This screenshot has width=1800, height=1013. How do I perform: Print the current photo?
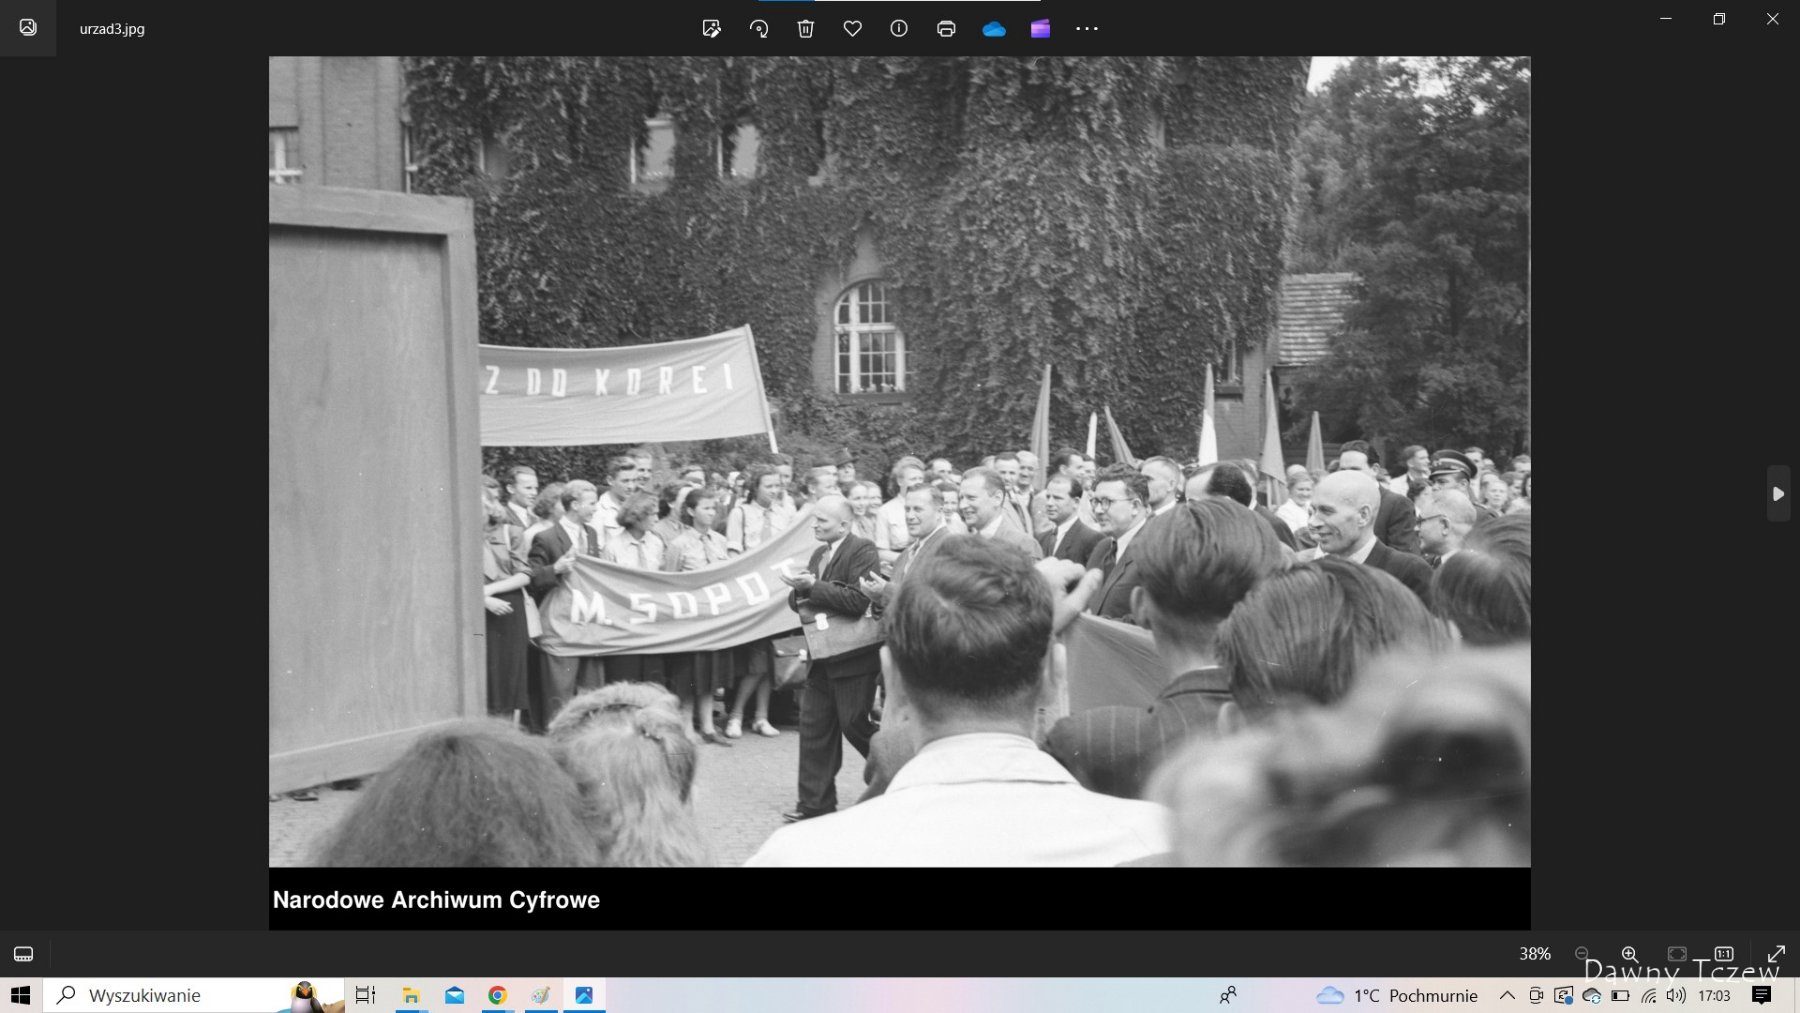pos(946,29)
